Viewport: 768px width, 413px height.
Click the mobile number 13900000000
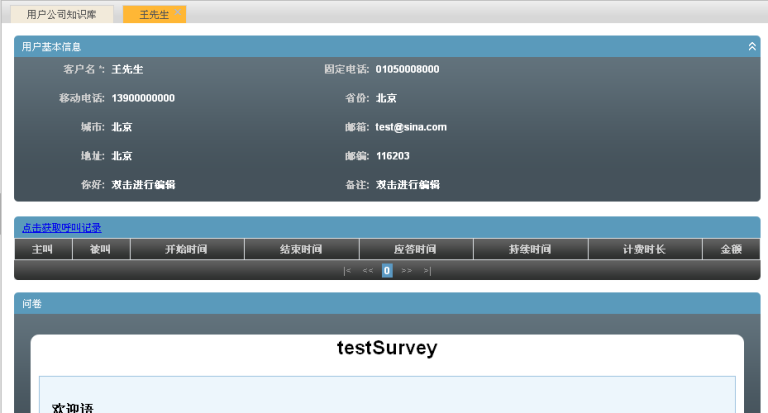click(x=143, y=98)
